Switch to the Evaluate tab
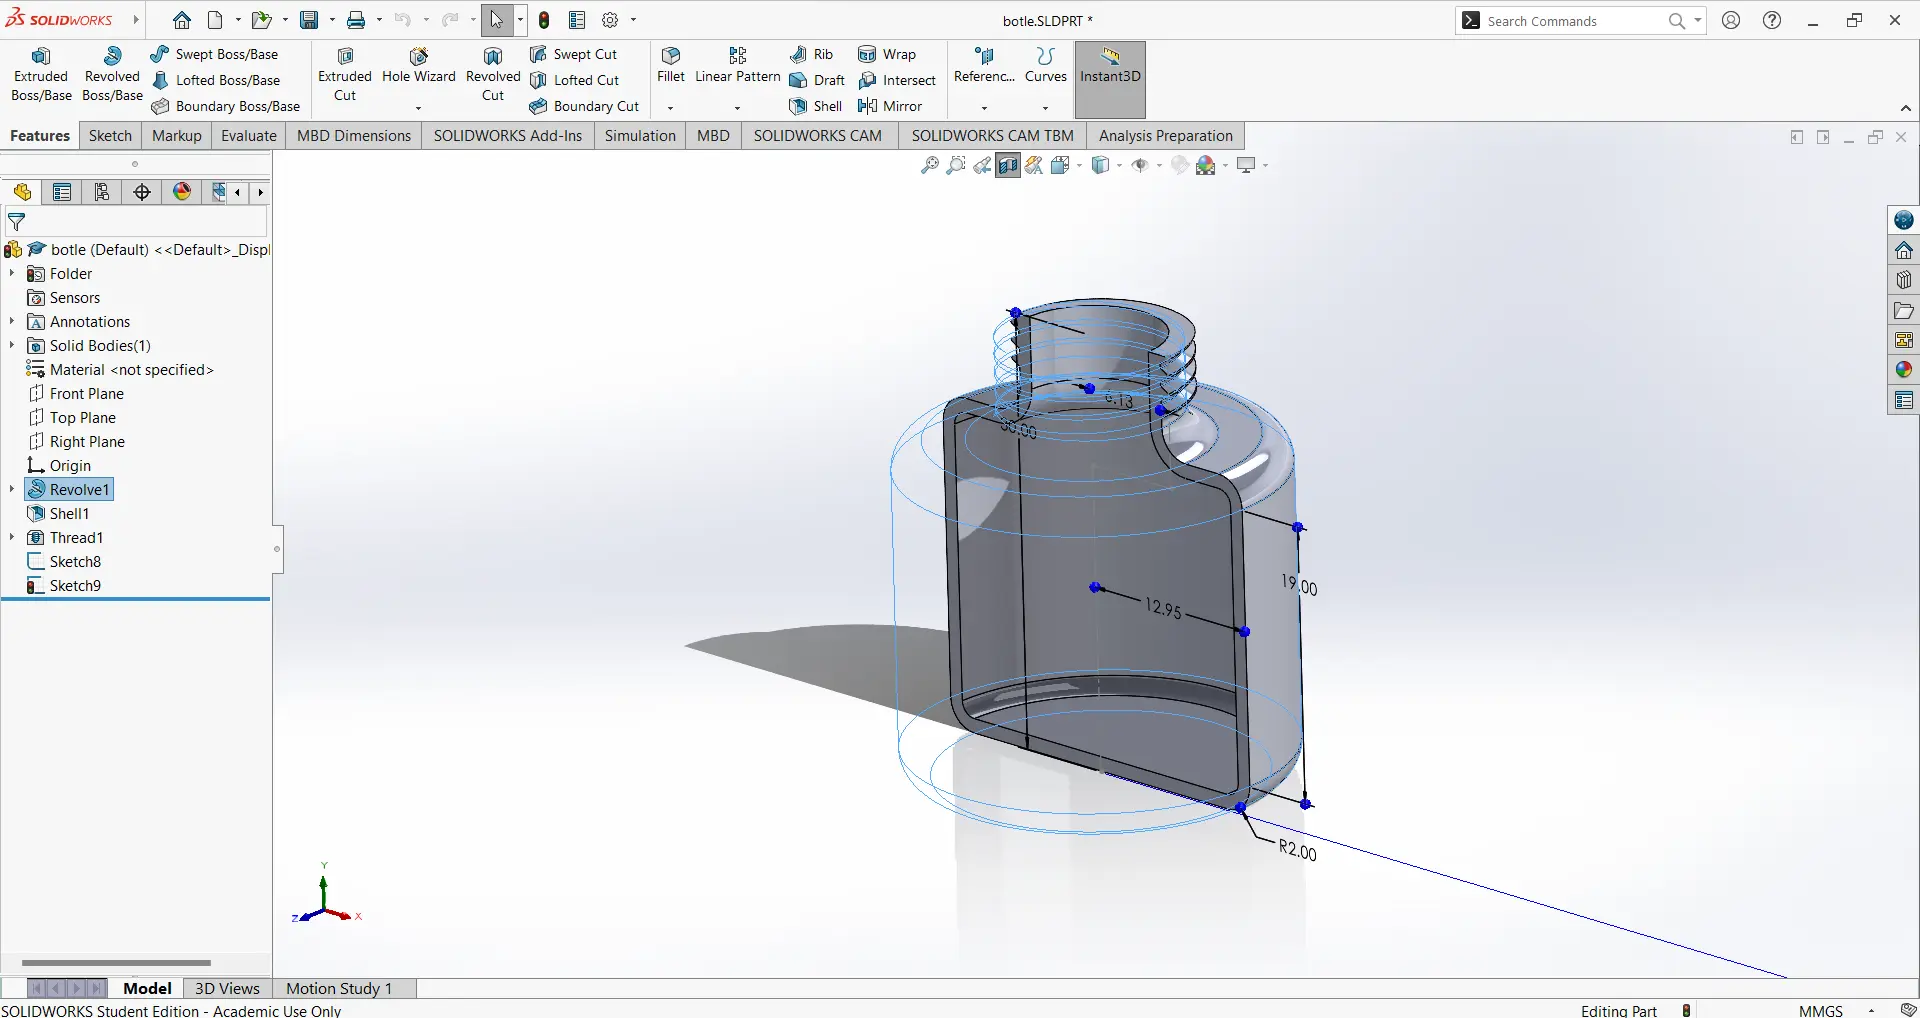 pyautogui.click(x=249, y=136)
